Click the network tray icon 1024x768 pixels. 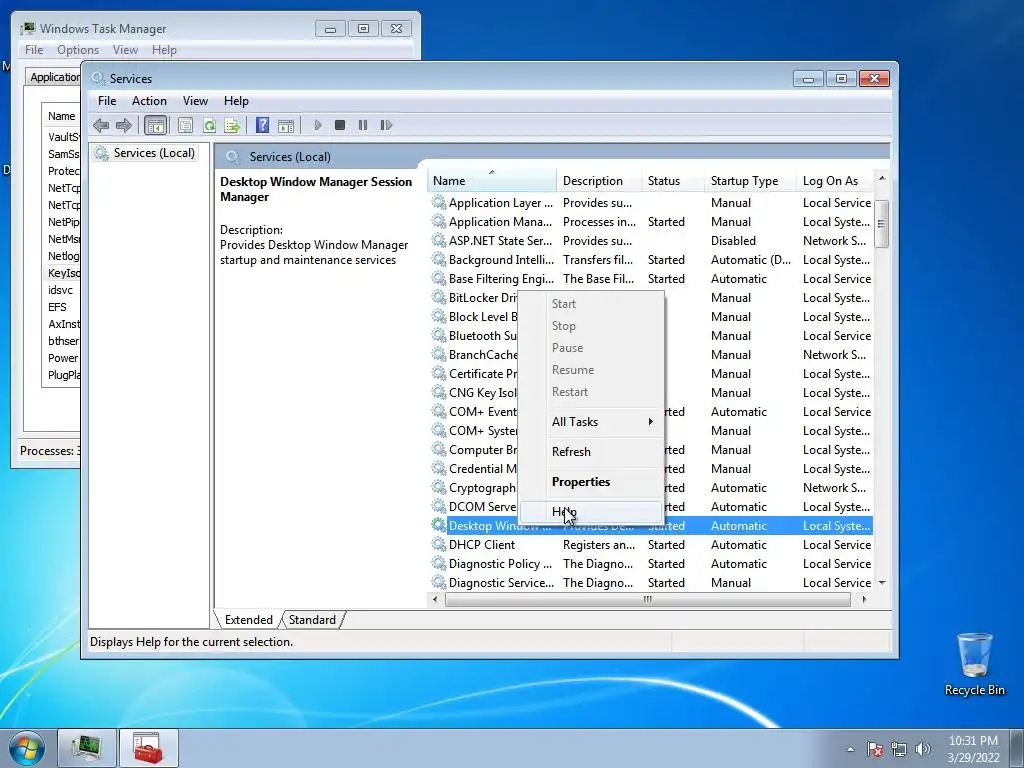click(899, 749)
